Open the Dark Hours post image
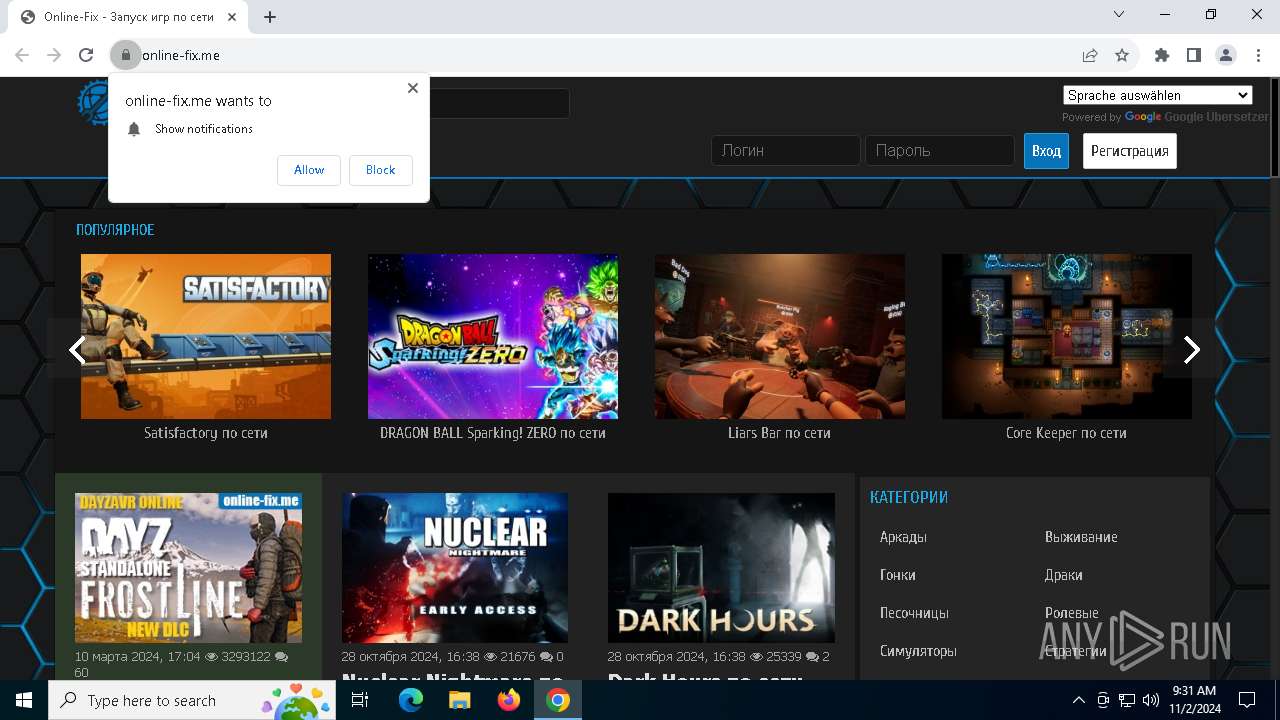Image resolution: width=1280 pixels, height=720 pixels. coord(721,567)
